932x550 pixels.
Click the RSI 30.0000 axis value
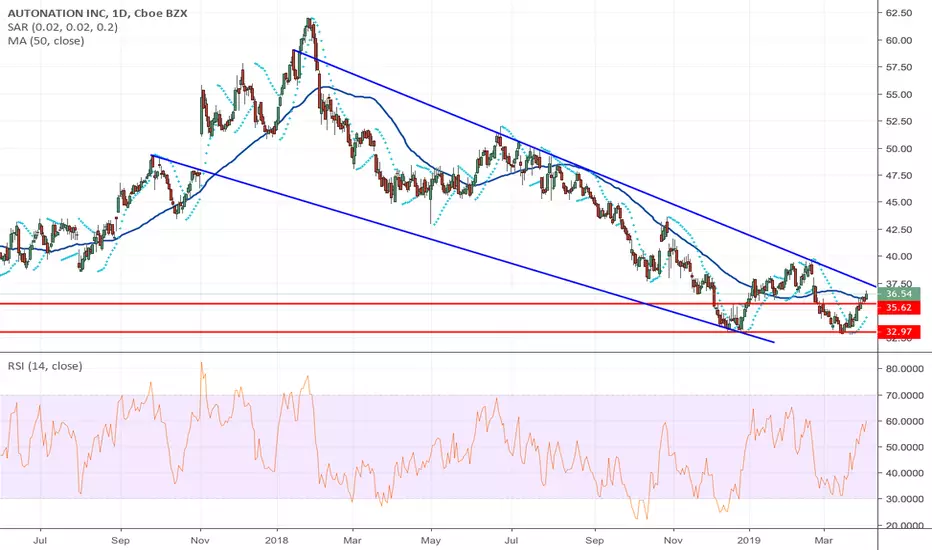click(905, 499)
